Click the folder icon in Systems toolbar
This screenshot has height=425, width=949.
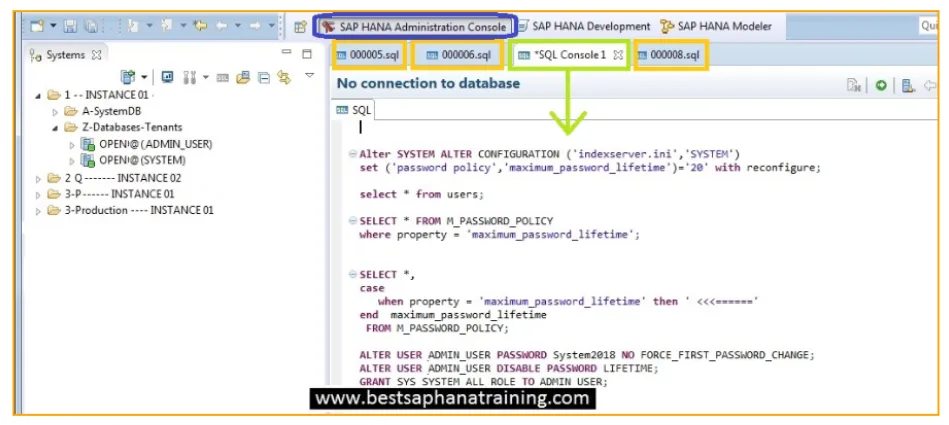tap(243, 77)
